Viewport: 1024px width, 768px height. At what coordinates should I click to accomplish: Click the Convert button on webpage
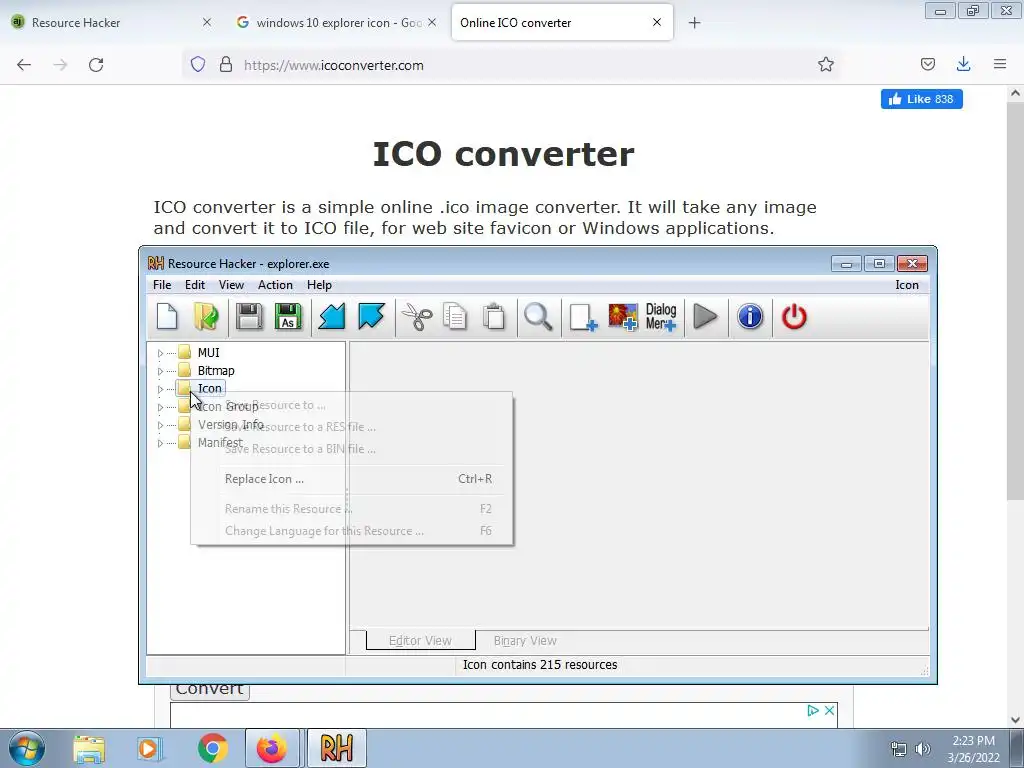coord(210,690)
